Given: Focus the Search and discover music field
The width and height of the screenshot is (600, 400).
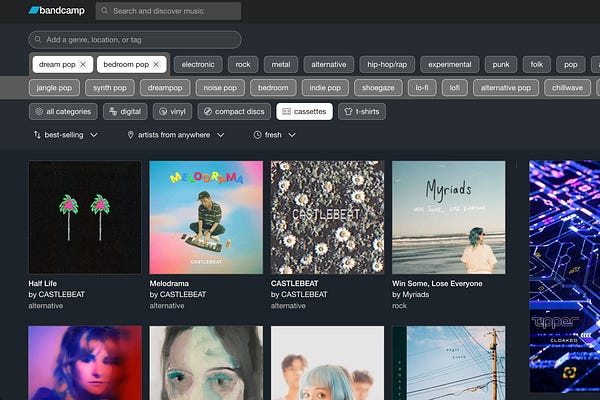Looking at the screenshot, I should pos(168,11).
